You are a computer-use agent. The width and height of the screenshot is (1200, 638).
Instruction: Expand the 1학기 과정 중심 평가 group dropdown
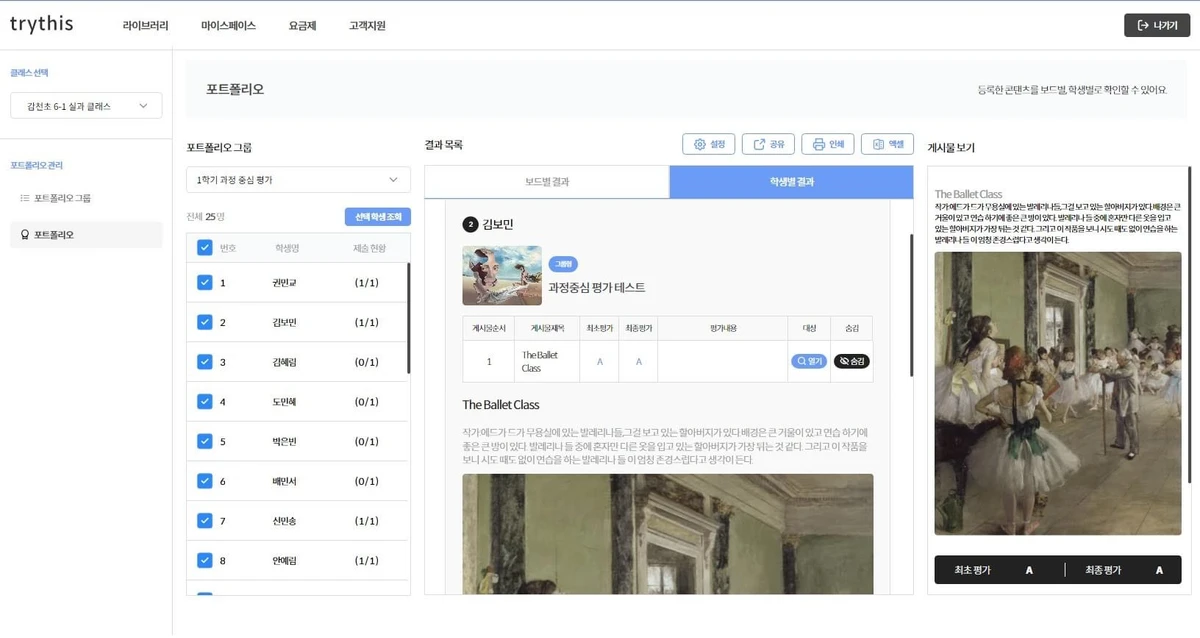pos(298,180)
